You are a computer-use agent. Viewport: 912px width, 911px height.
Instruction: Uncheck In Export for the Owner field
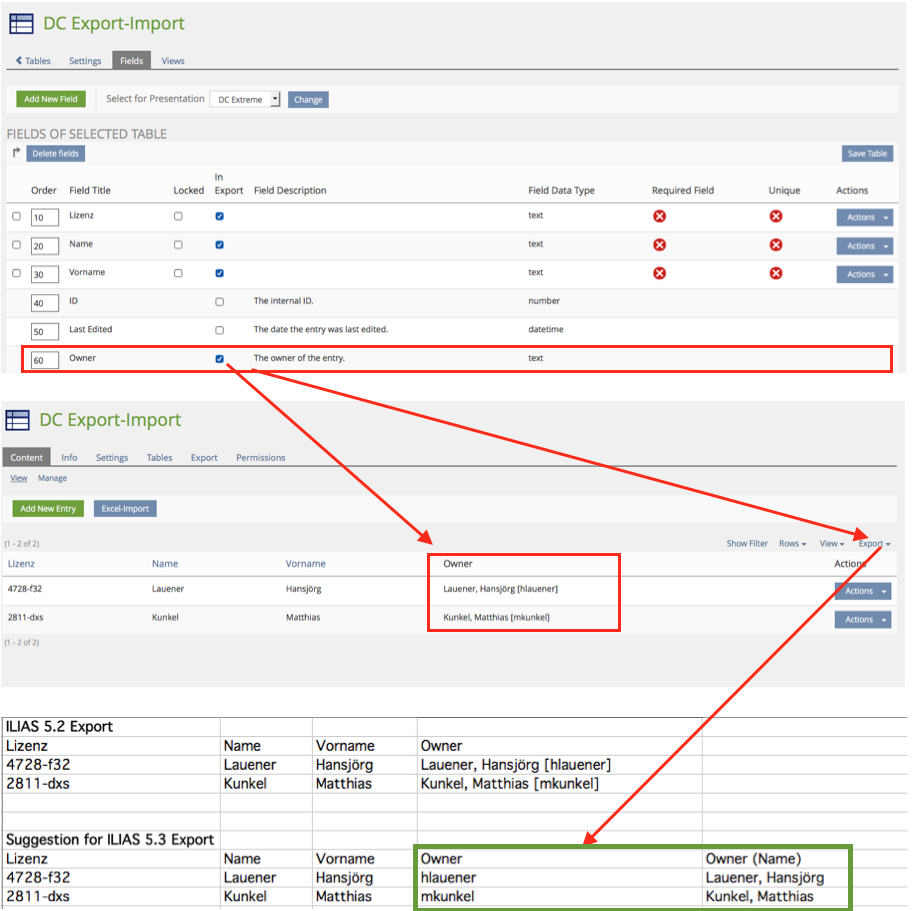tap(220, 359)
